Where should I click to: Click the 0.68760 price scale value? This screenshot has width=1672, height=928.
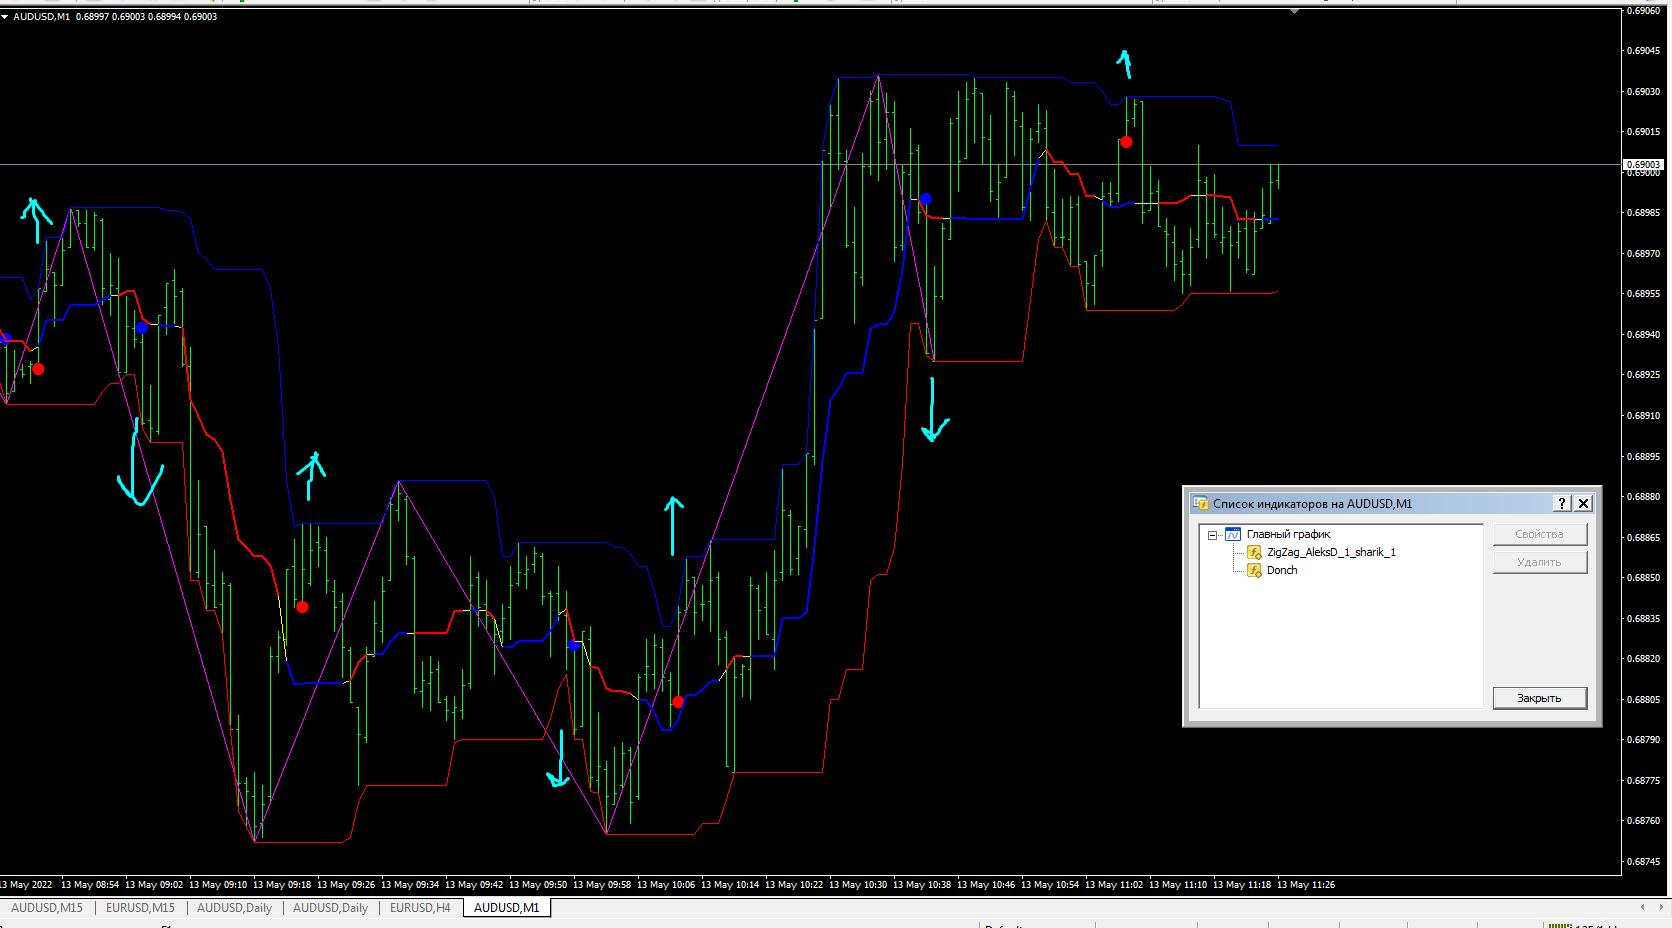[x=1643, y=821]
